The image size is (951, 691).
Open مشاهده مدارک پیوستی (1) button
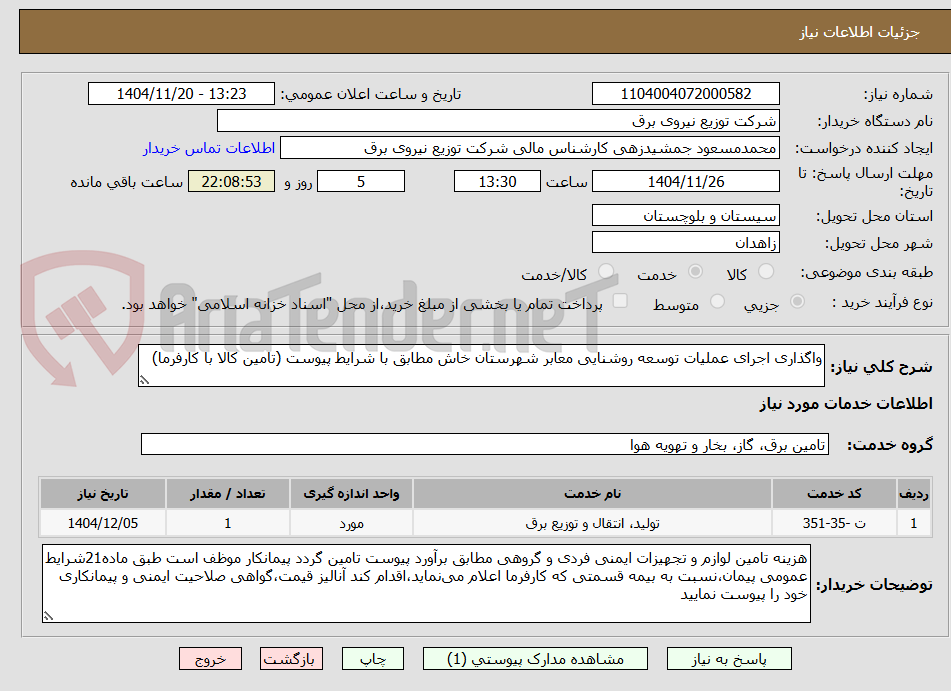535,659
